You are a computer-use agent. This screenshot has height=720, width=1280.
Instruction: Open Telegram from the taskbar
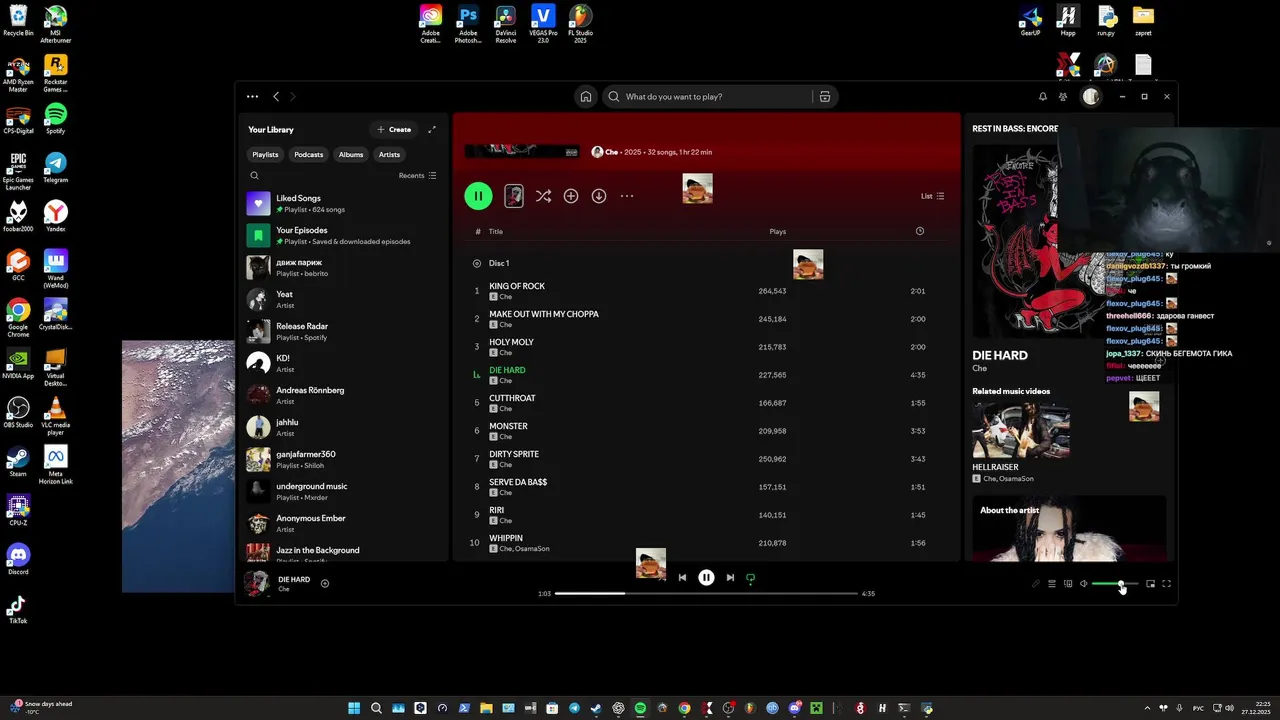[x=574, y=708]
